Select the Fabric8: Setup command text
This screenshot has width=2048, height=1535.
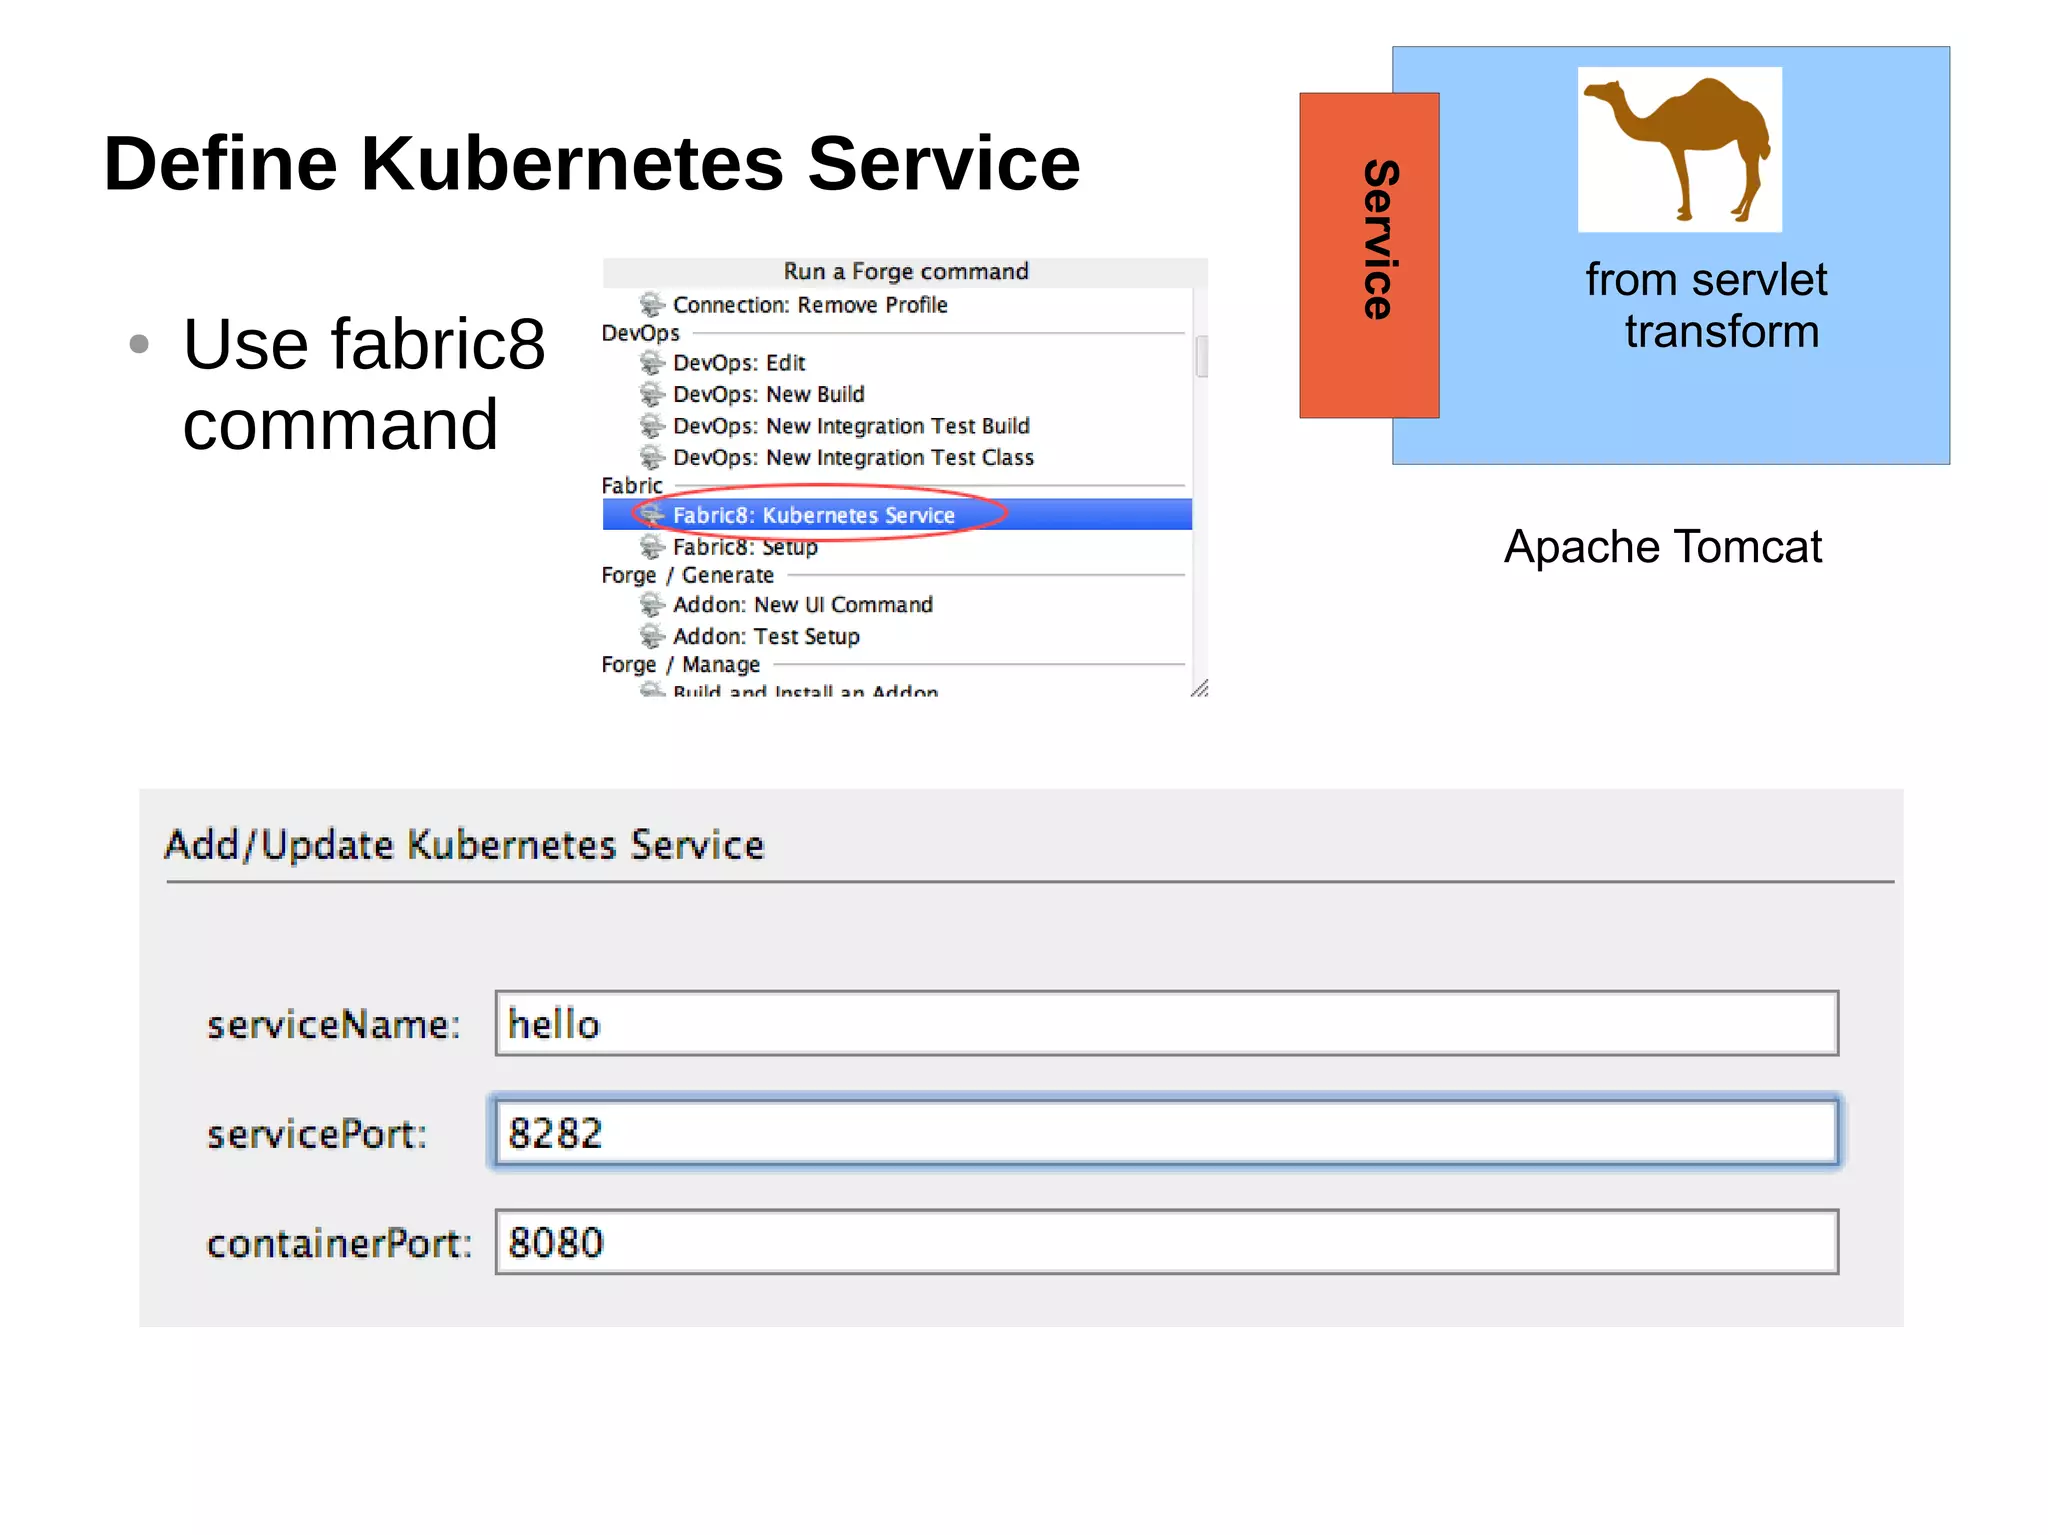745,547
